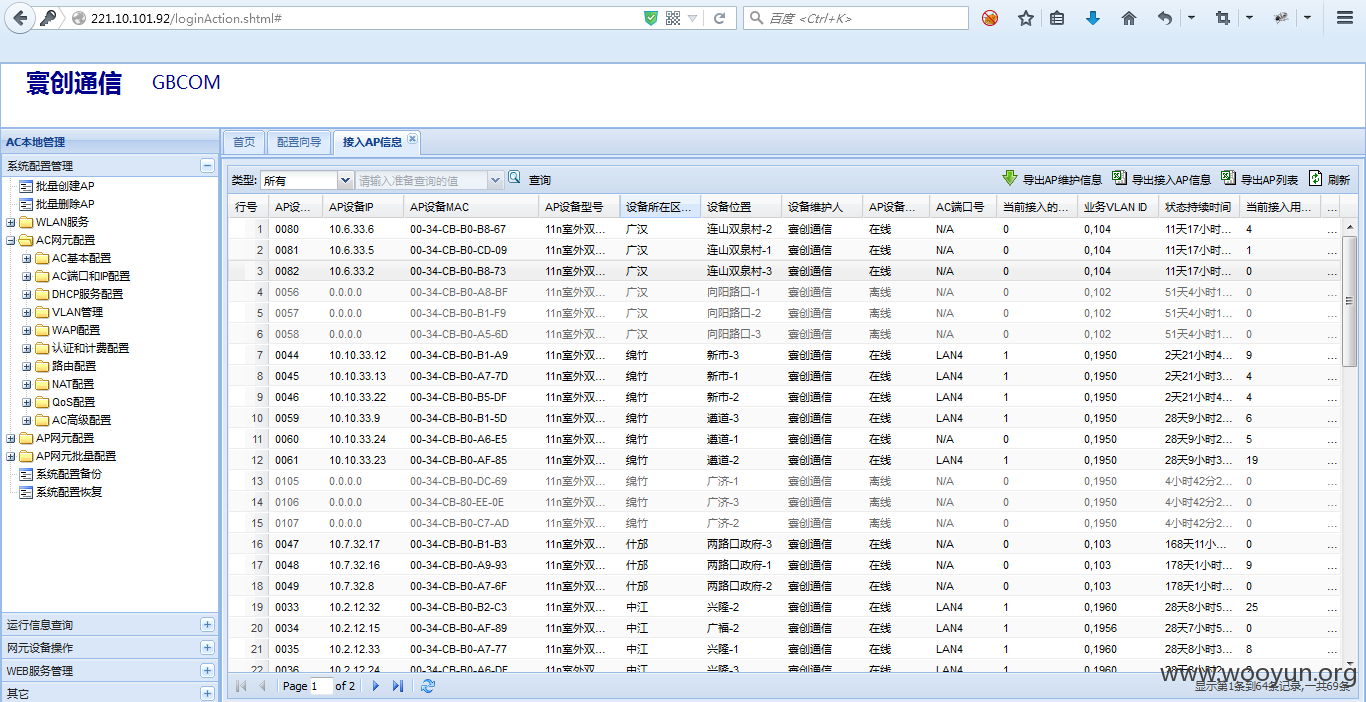1366x702 pixels.
Task: Open the query value combo dropdown arrow
Action: pos(495,180)
